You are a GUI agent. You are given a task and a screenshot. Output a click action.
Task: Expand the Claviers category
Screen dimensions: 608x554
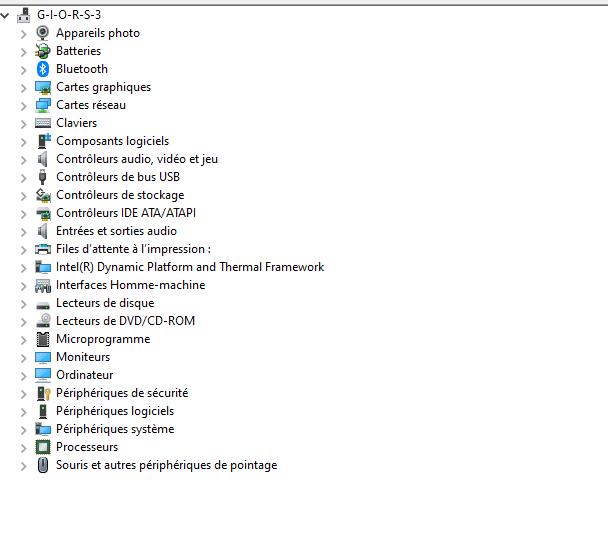[24, 124]
